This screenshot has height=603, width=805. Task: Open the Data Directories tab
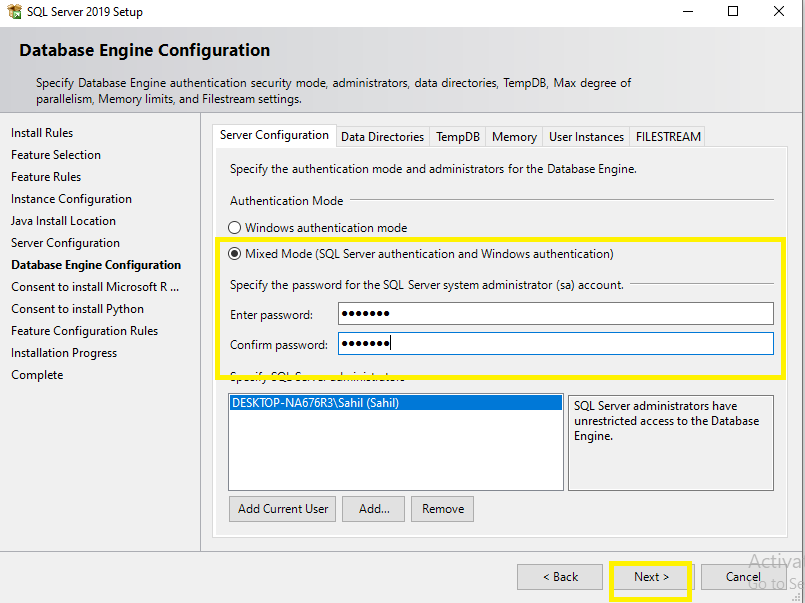(382, 137)
